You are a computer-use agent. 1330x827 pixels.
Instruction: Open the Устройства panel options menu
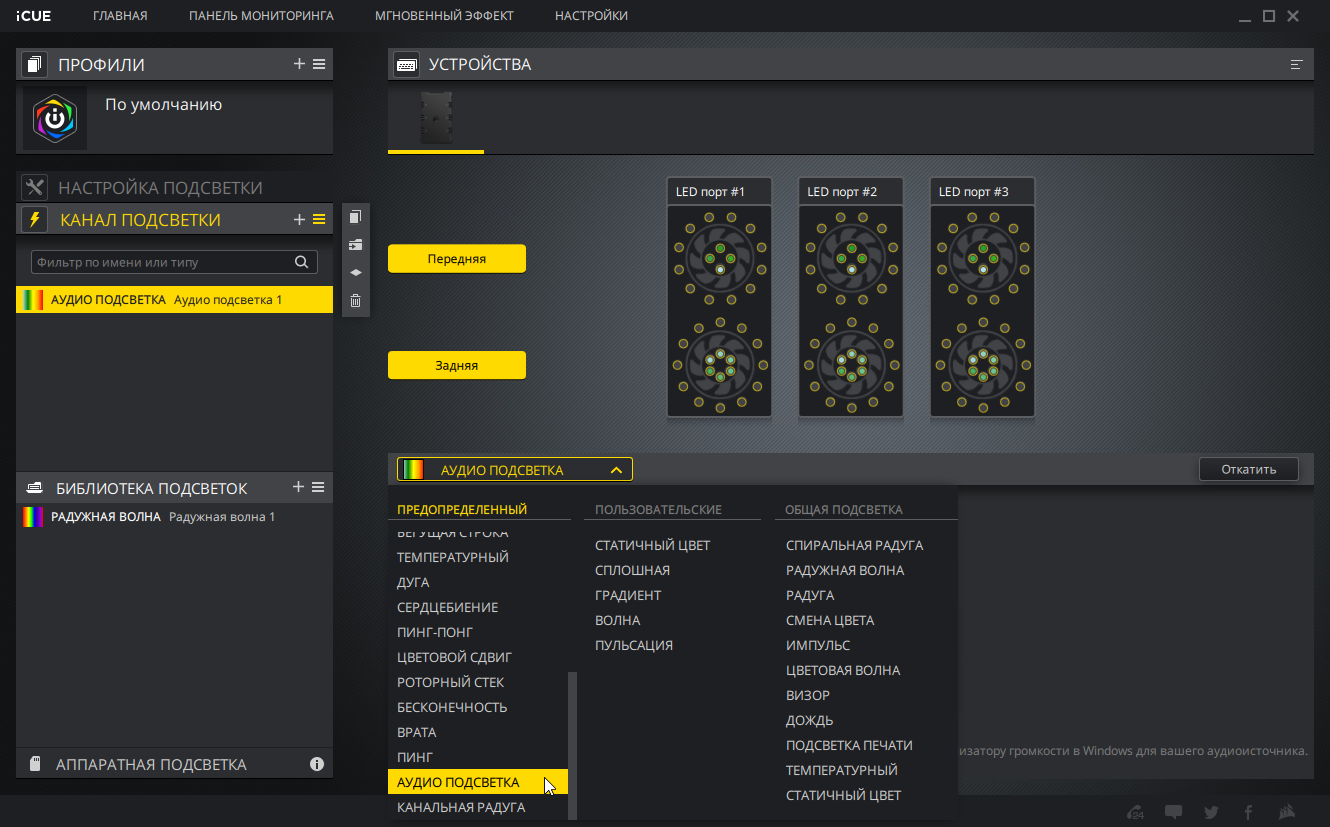tap(1297, 65)
